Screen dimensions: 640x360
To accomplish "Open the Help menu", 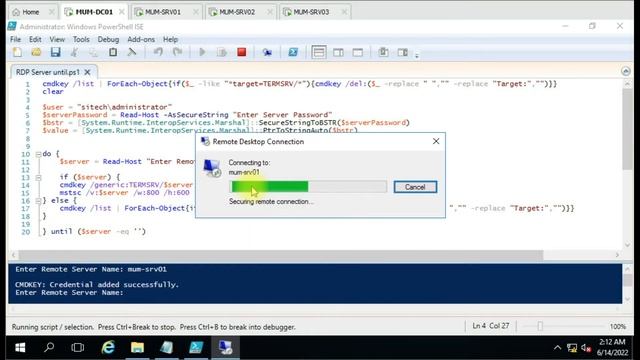I will coord(170,40).
